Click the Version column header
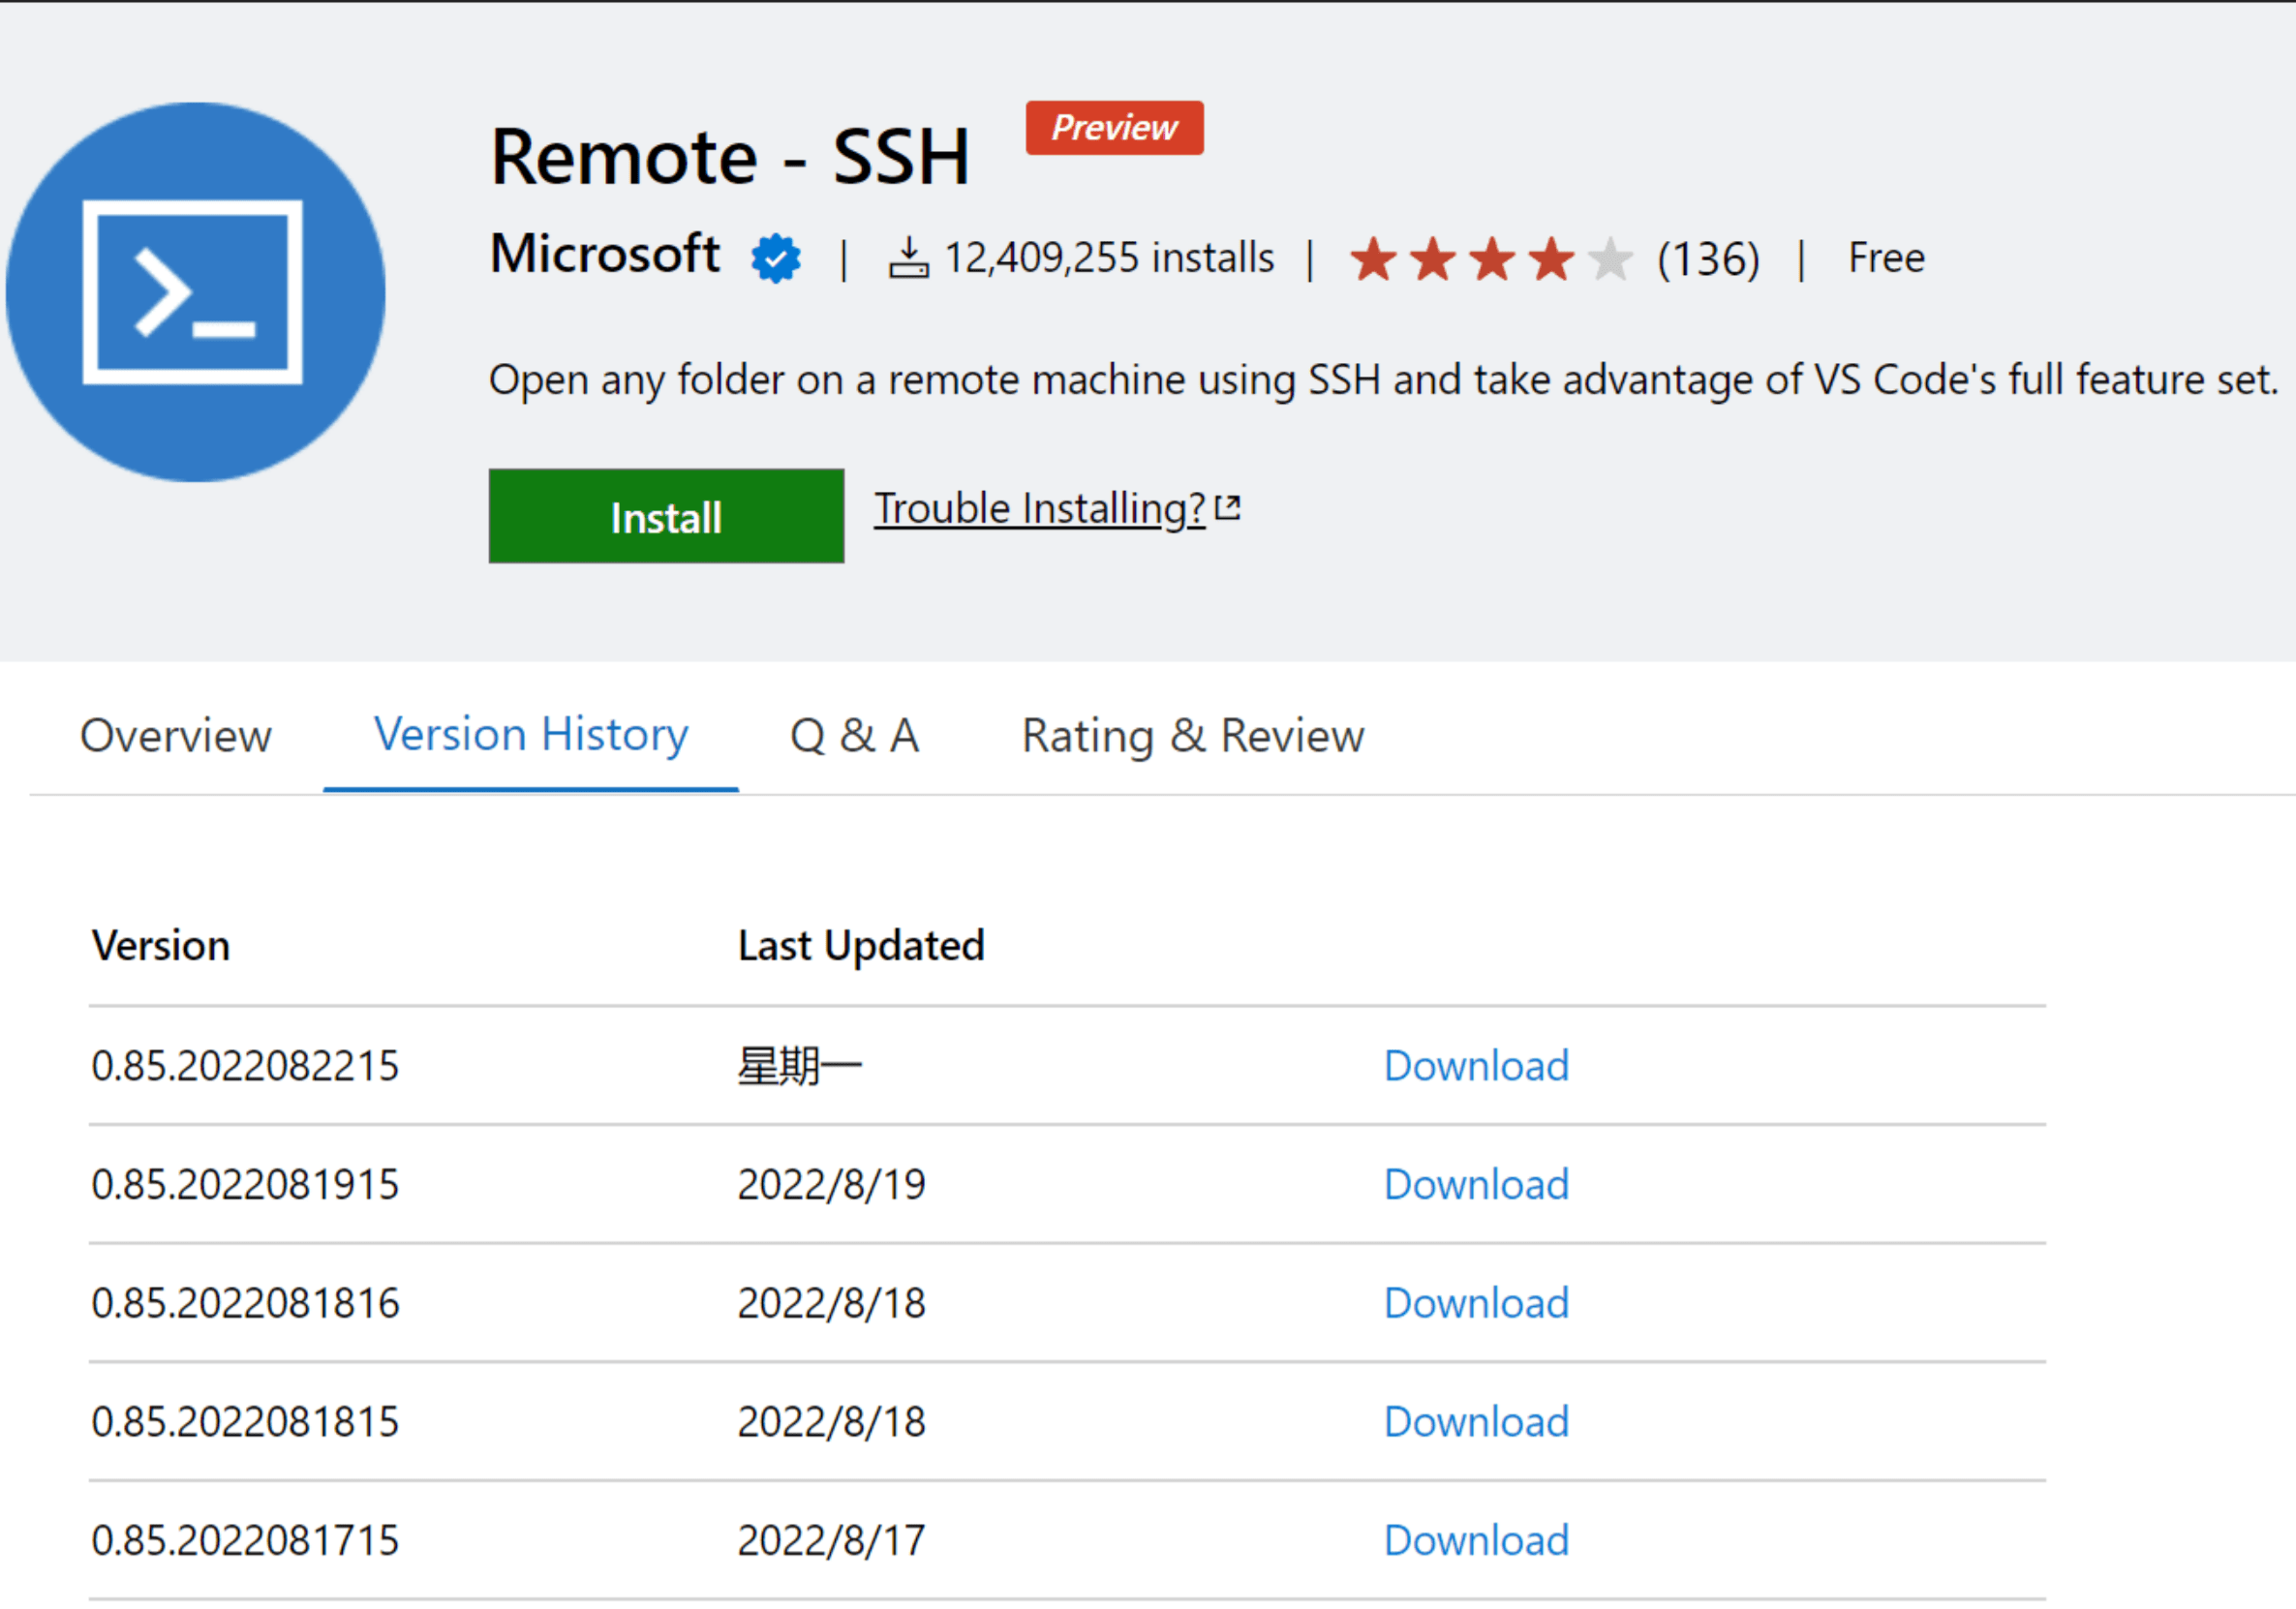Viewport: 2296px width, 1609px height. click(x=161, y=946)
